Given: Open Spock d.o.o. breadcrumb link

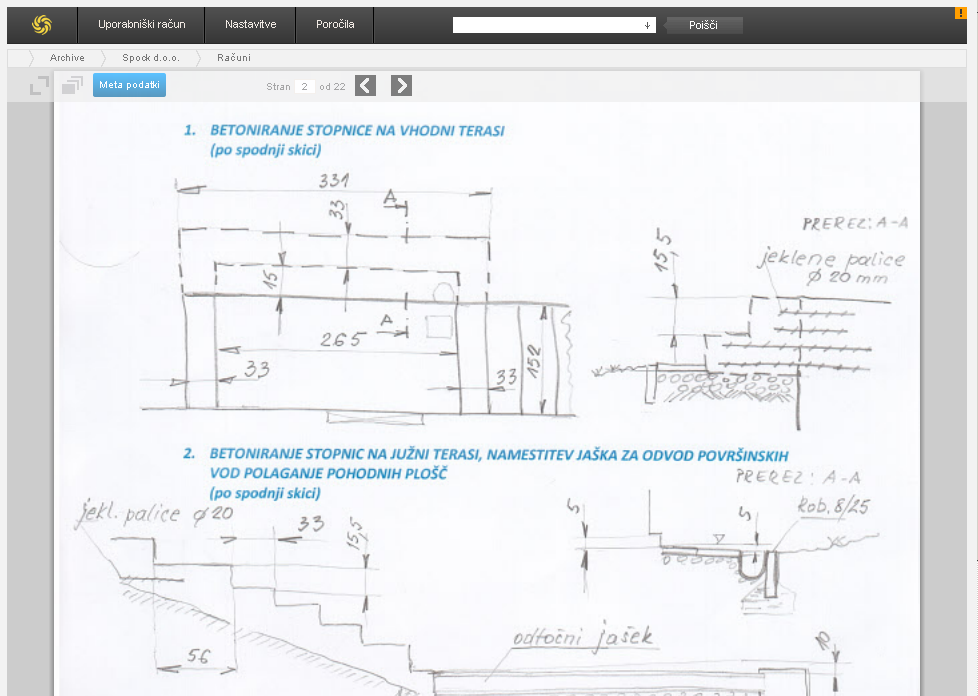Looking at the screenshot, I should [151, 58].
